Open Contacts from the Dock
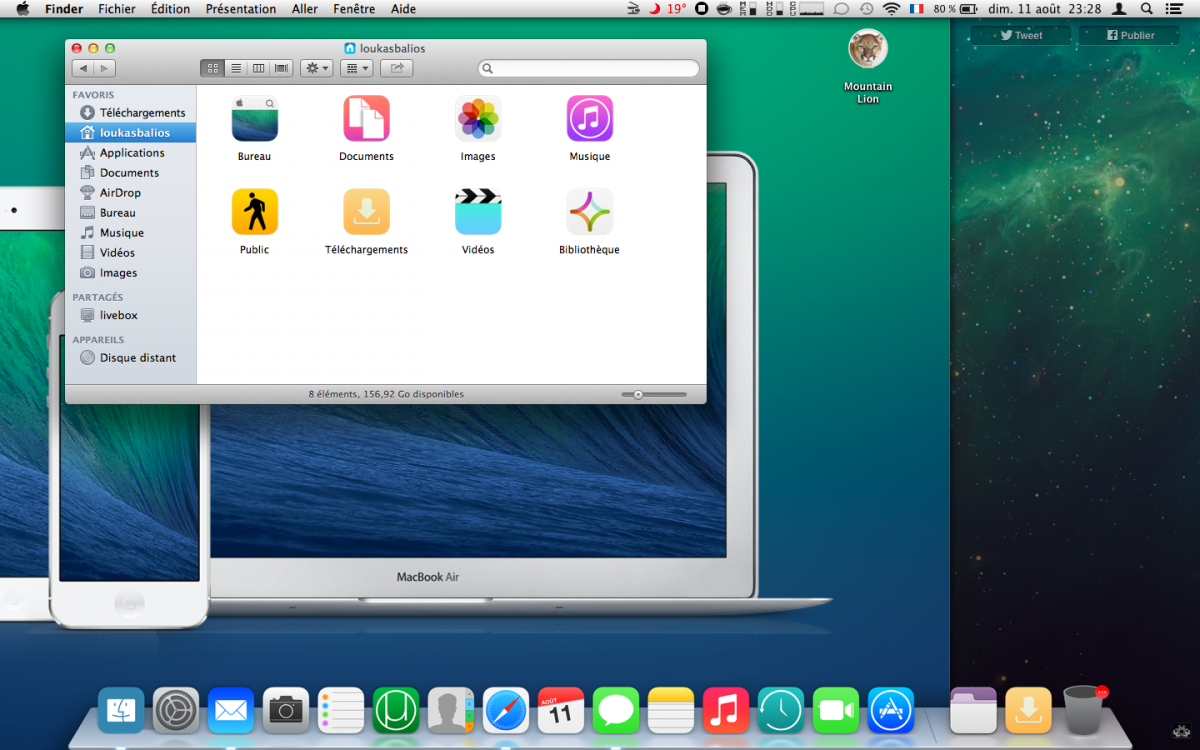1200x750 pixels. click(451, 711)
